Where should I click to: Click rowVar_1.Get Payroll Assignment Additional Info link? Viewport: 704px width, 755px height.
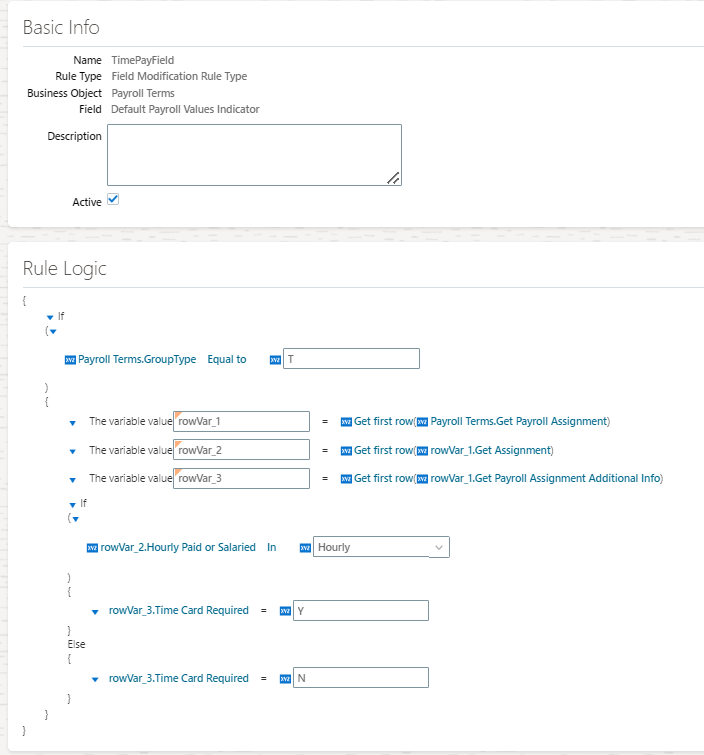(546, 478)
